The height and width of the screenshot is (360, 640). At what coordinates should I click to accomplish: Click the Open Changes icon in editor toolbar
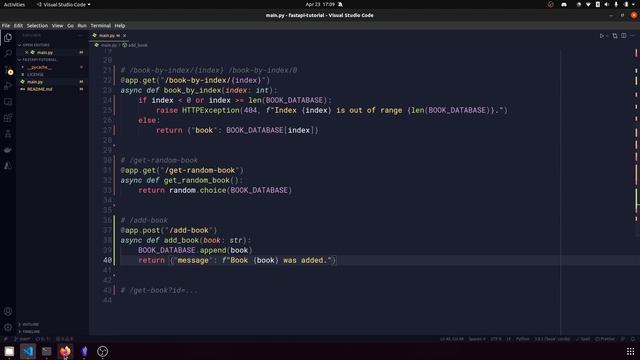(615, 36)
